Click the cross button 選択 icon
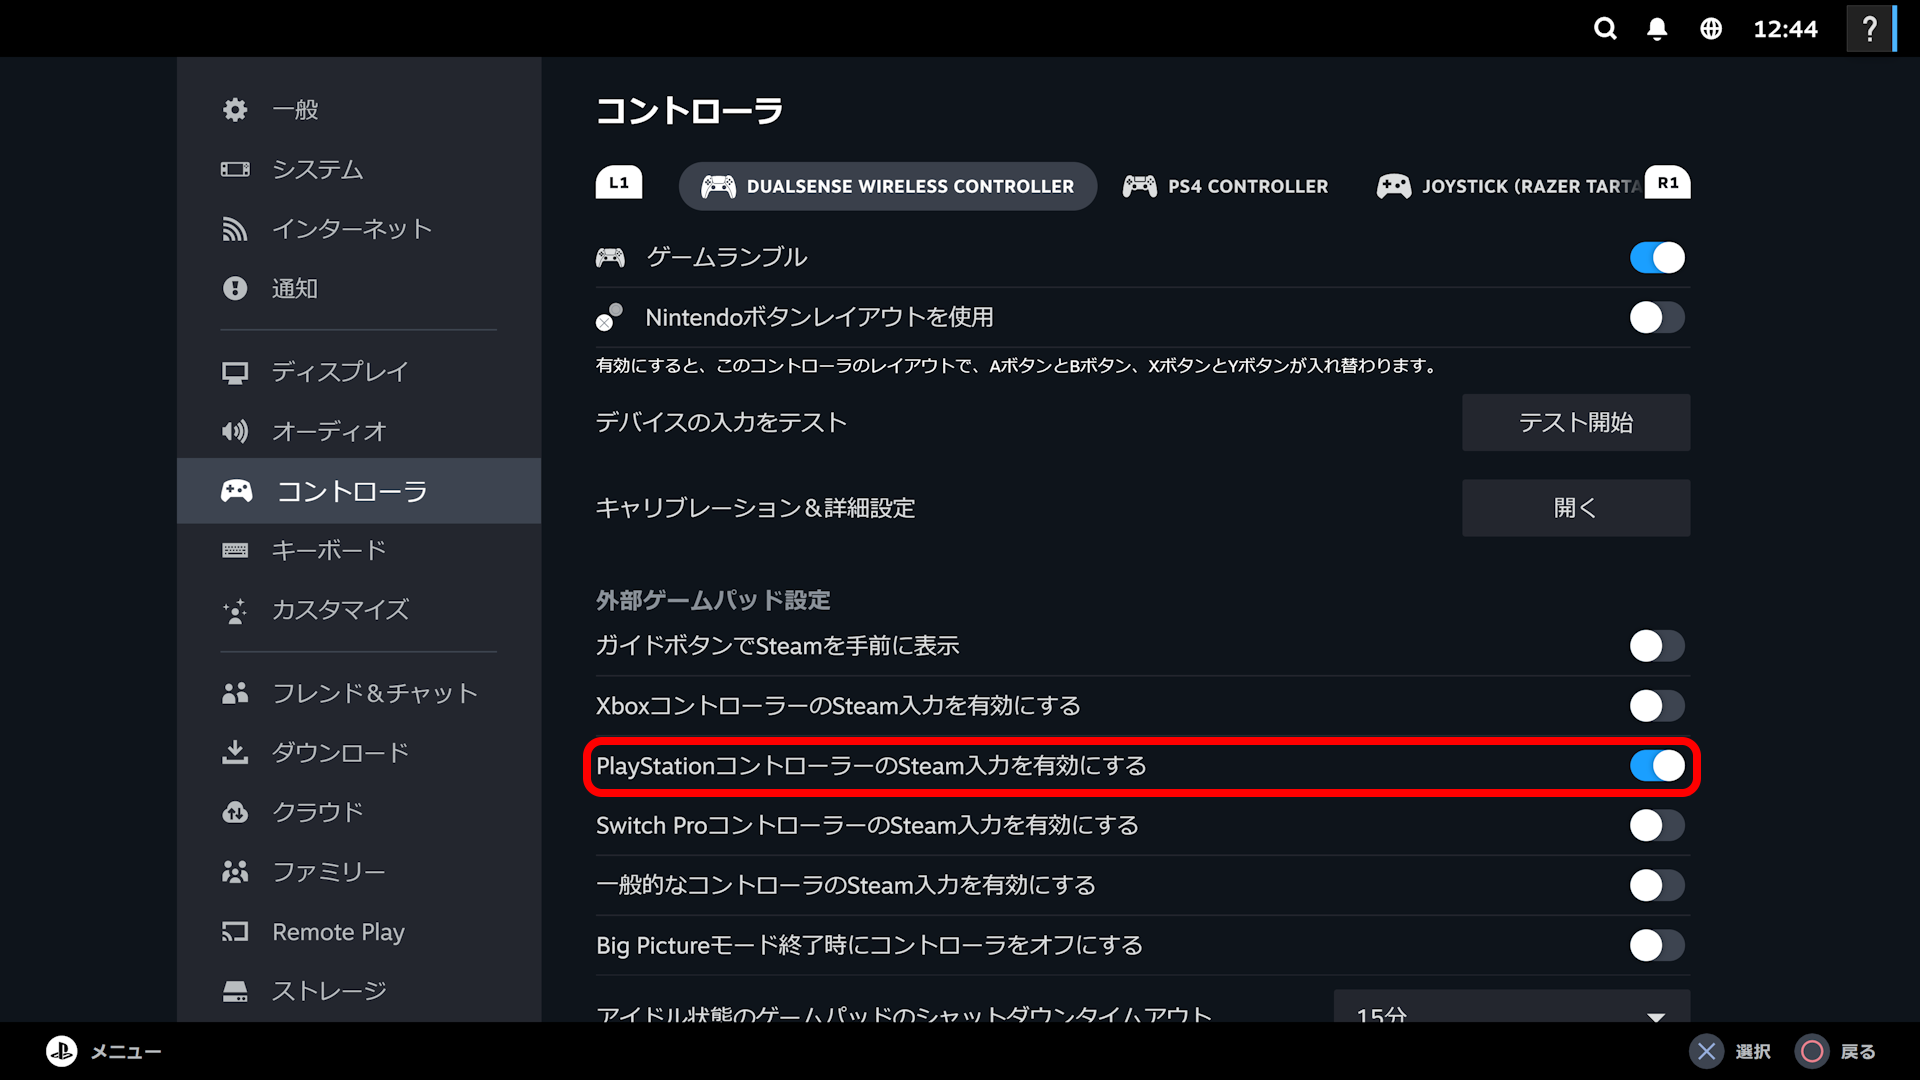Image resolution: width=1920 pixels, height=1080 pixels. coord(1707,1051)
